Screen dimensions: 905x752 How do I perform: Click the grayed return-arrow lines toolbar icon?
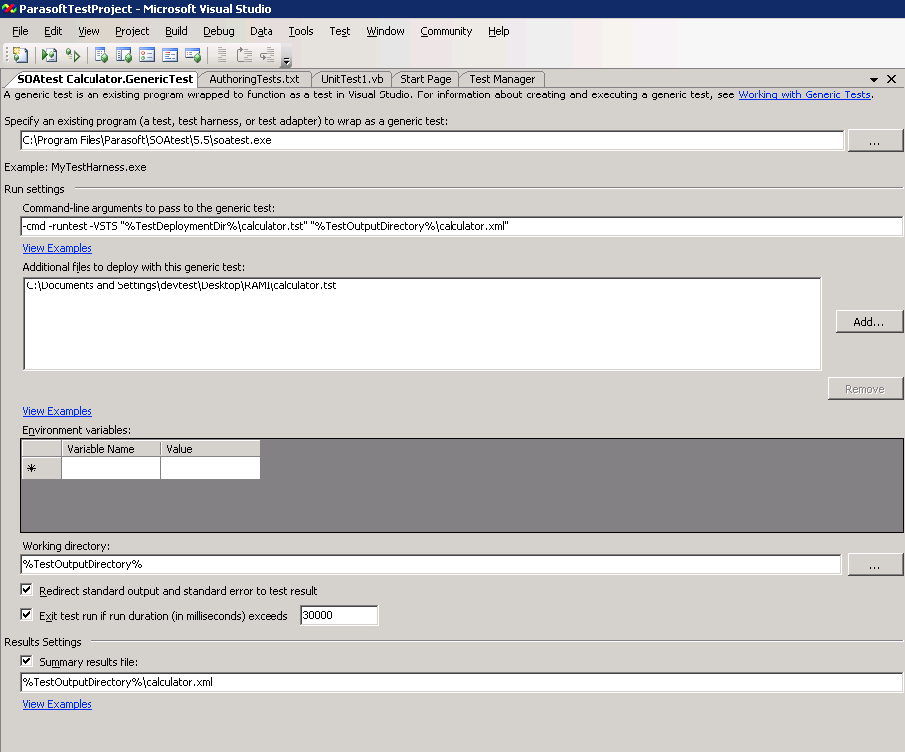[267, 55]
